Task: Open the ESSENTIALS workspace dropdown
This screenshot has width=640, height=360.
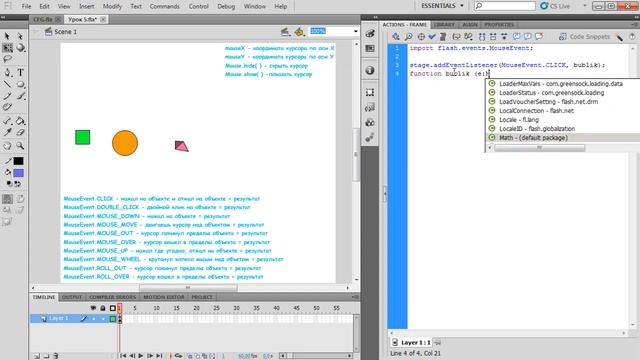Action: pyautogui.click(x=442, y=6)
